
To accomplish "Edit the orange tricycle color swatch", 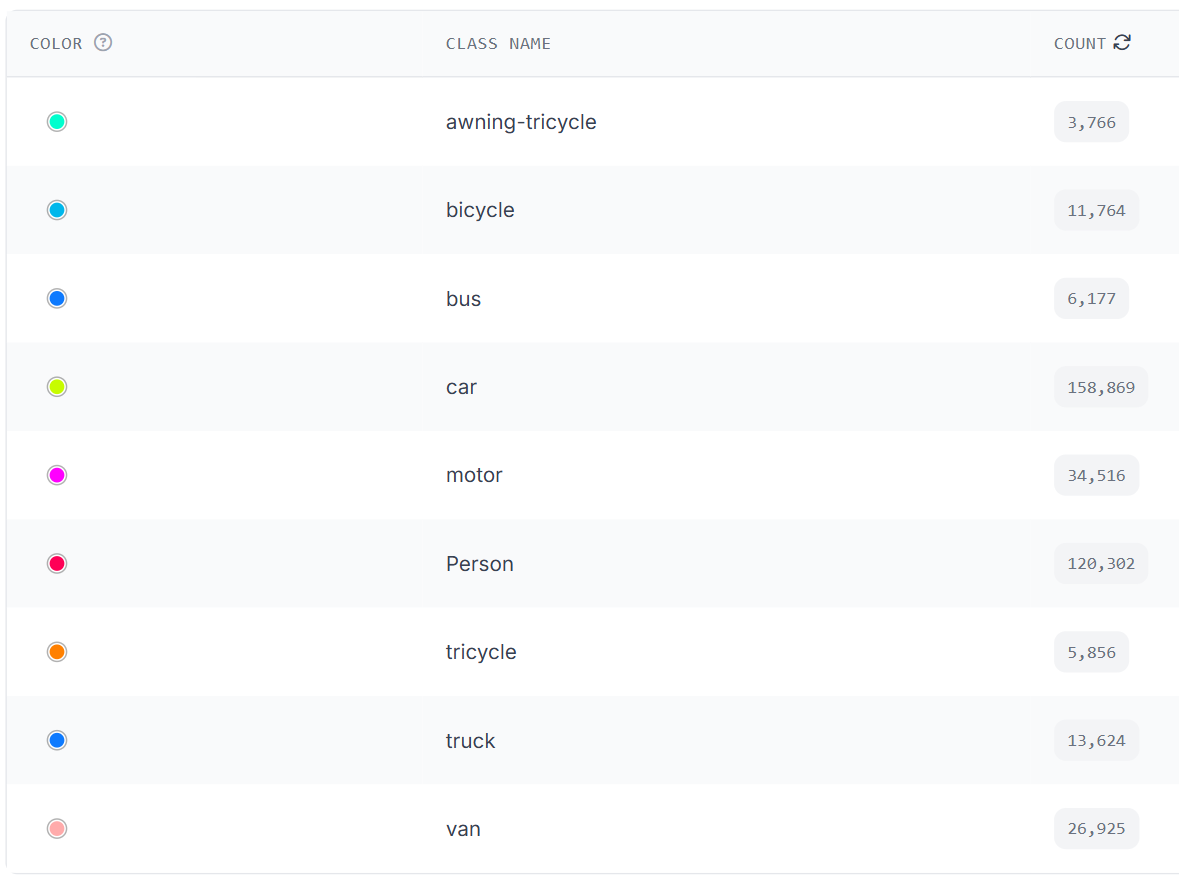I will tap(57, 652).
